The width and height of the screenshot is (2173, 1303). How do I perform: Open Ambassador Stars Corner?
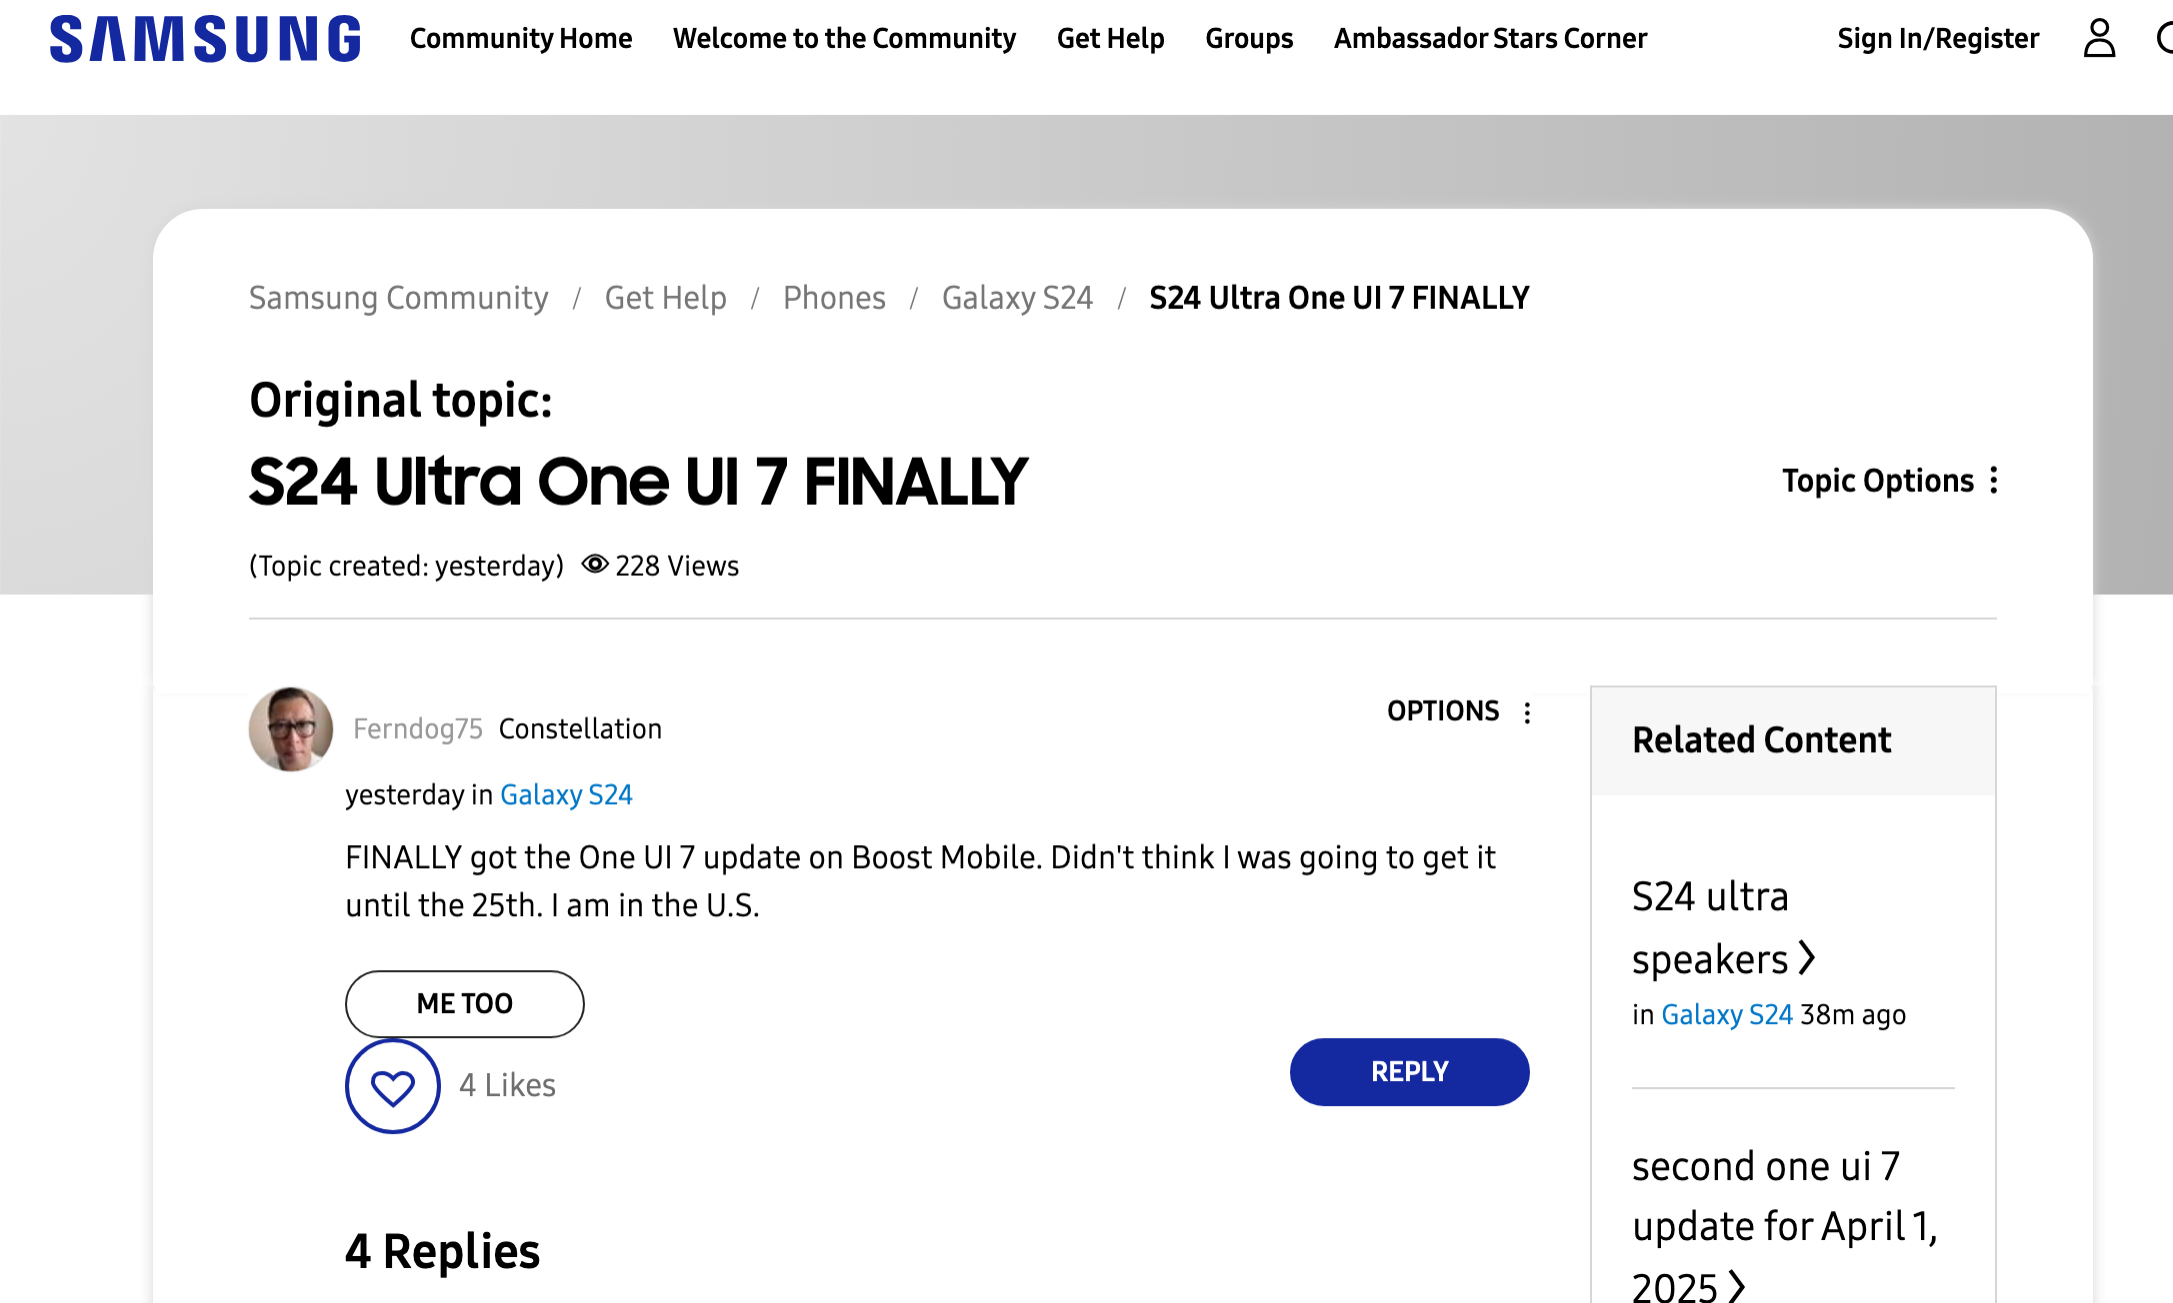1490,39
